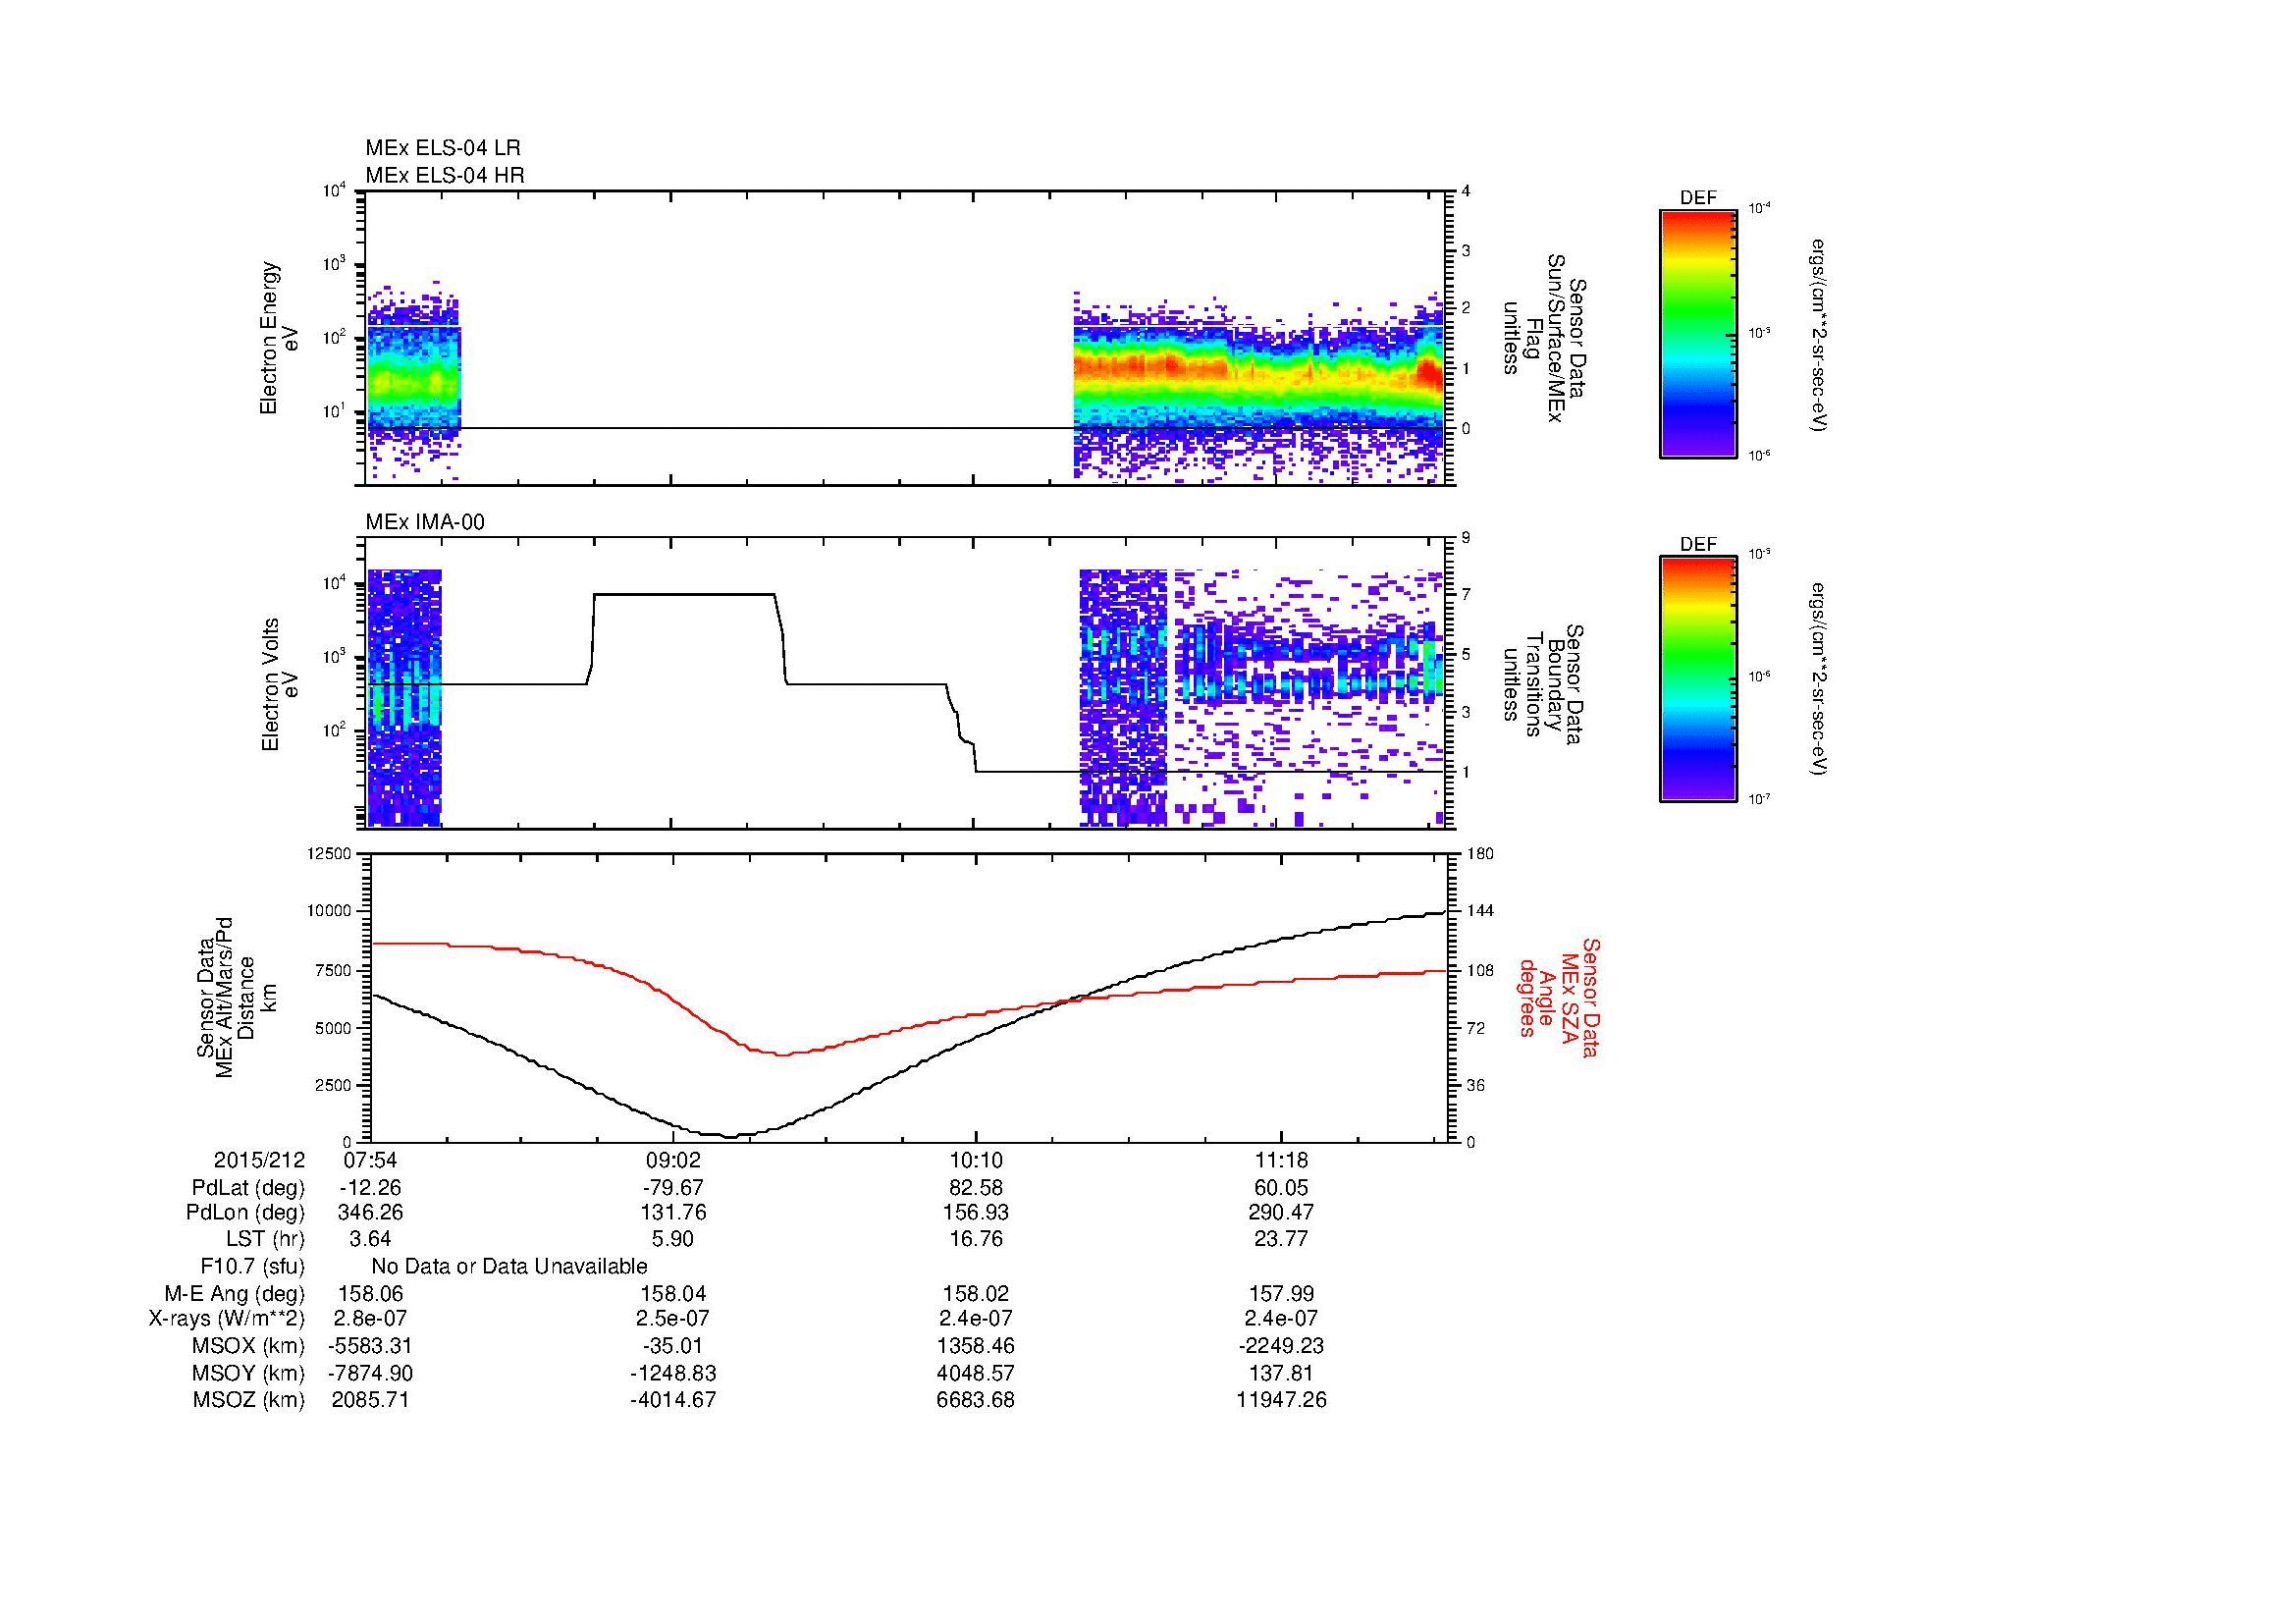Click the '180' SZA axis tick label
Viewport: 2296px width, 1623px height.
[x=1481, y=853]
